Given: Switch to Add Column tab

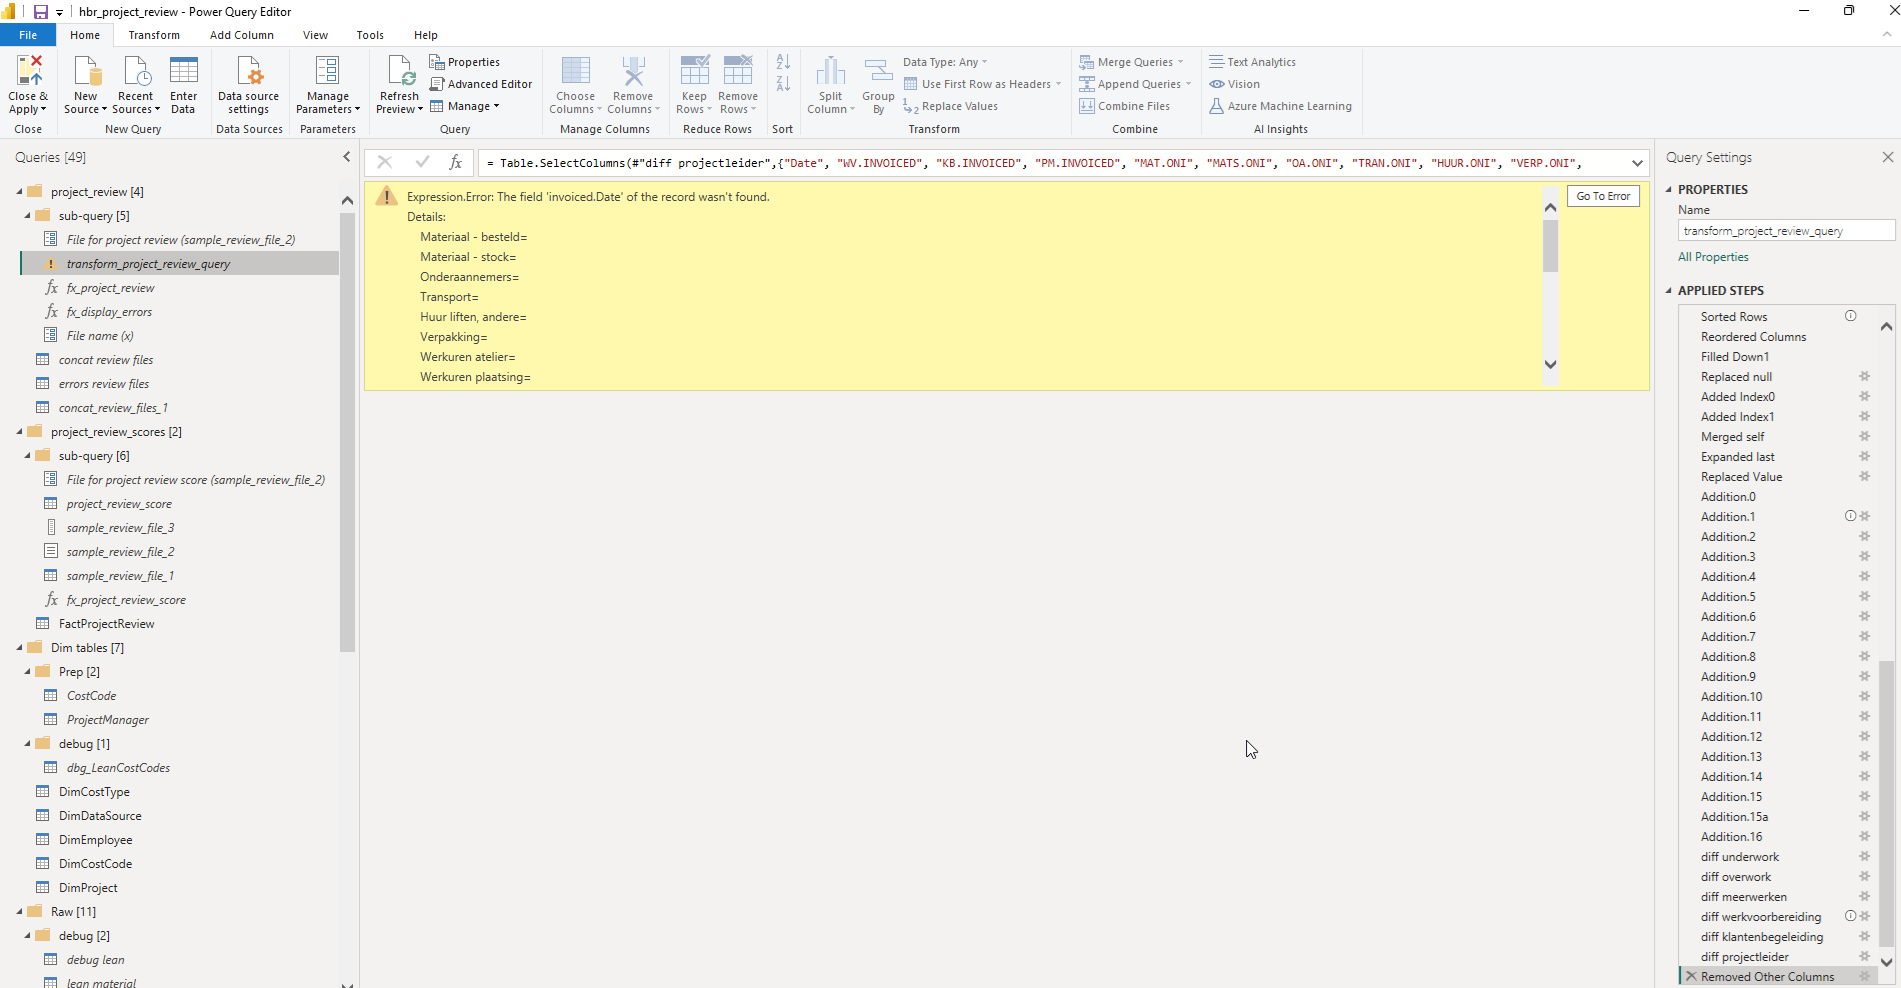Looking at the screenshot, I should point(242,35).
